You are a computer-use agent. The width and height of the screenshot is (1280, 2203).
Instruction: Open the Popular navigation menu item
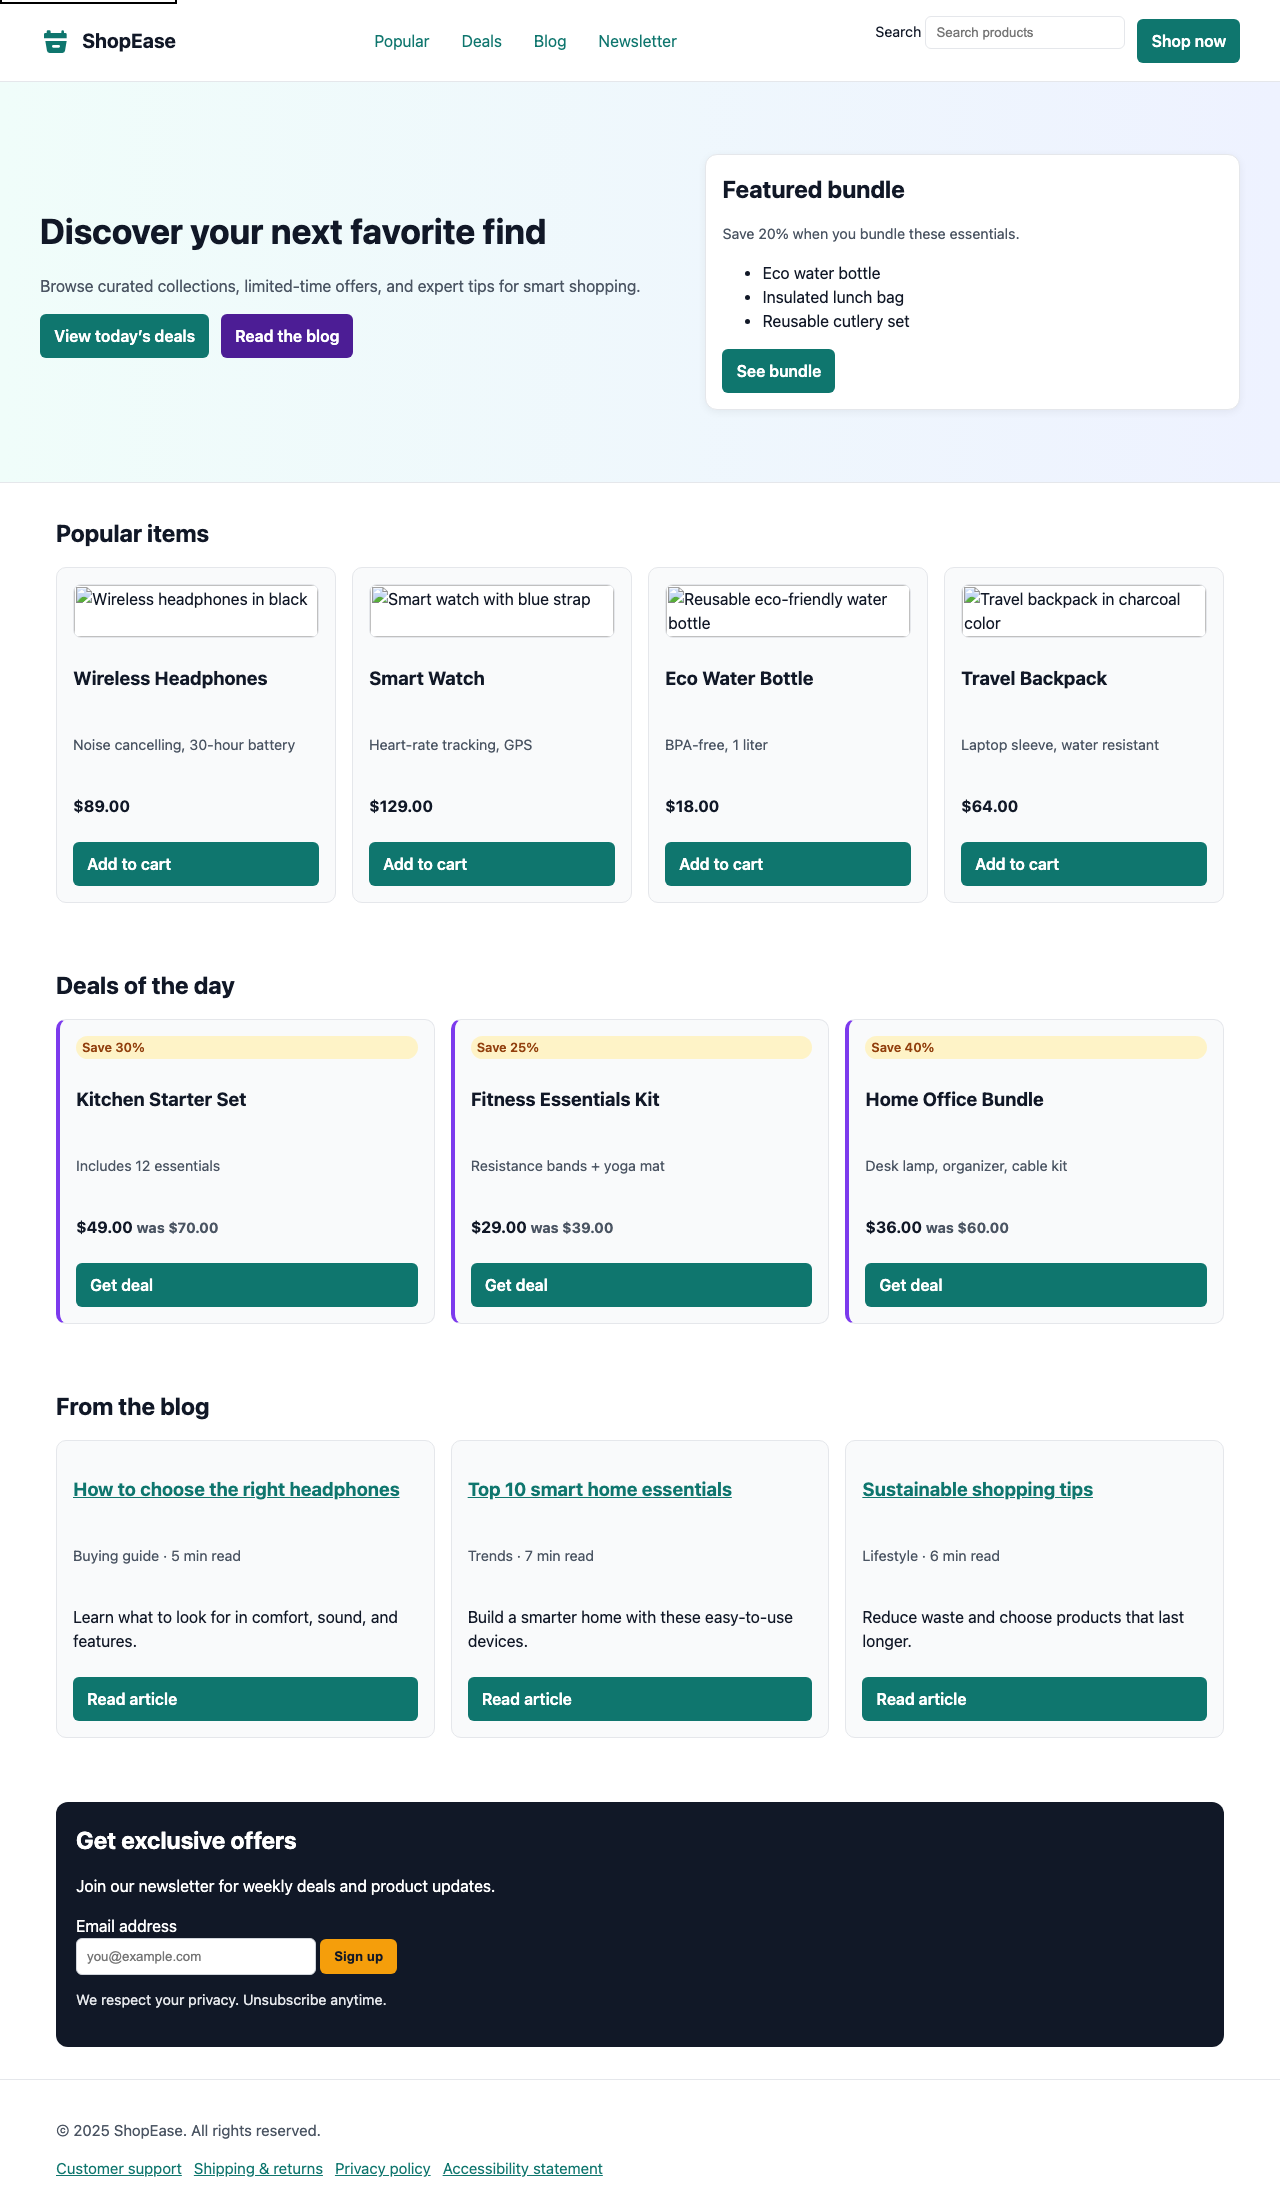tap(401, 41)
